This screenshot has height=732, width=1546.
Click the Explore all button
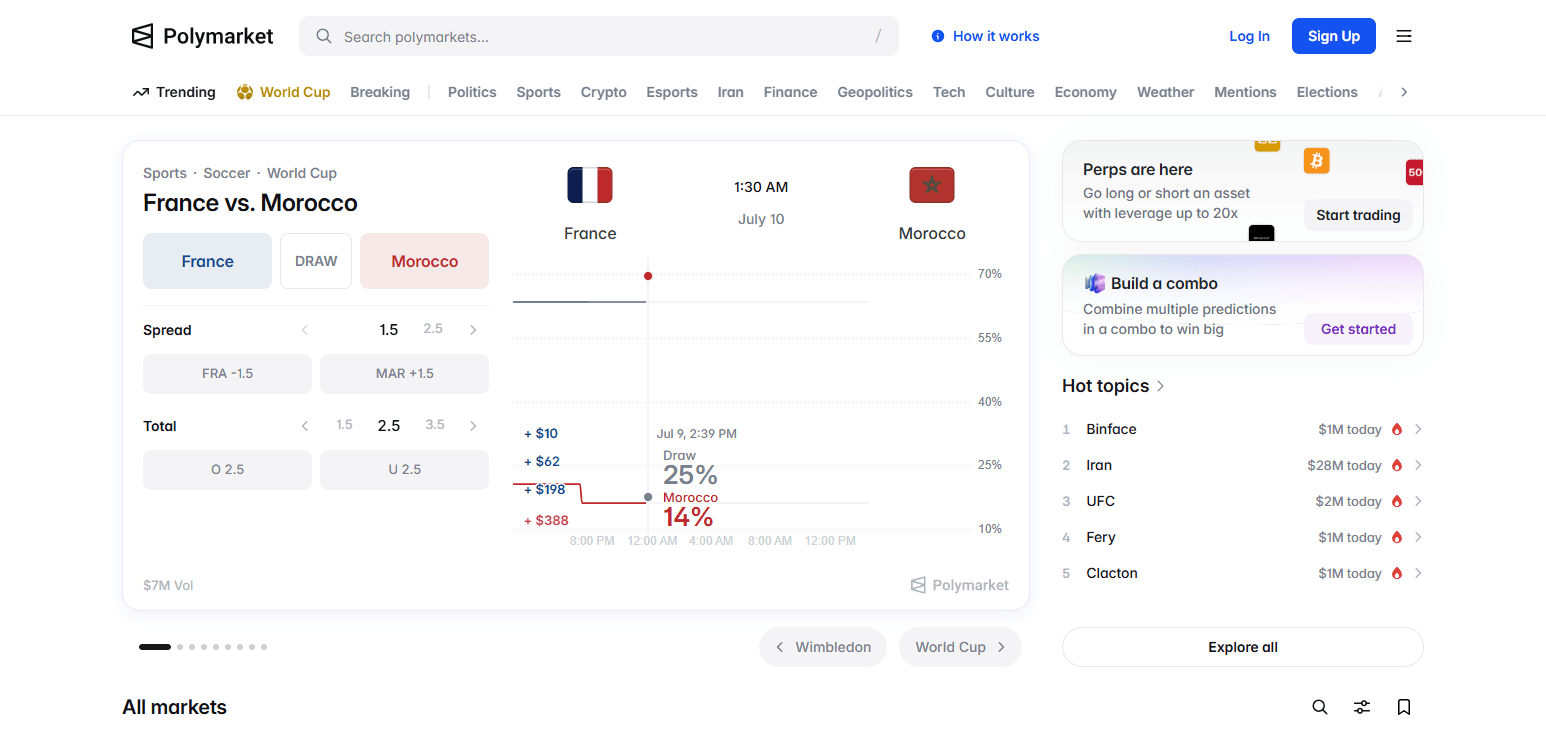point(1242,647)
